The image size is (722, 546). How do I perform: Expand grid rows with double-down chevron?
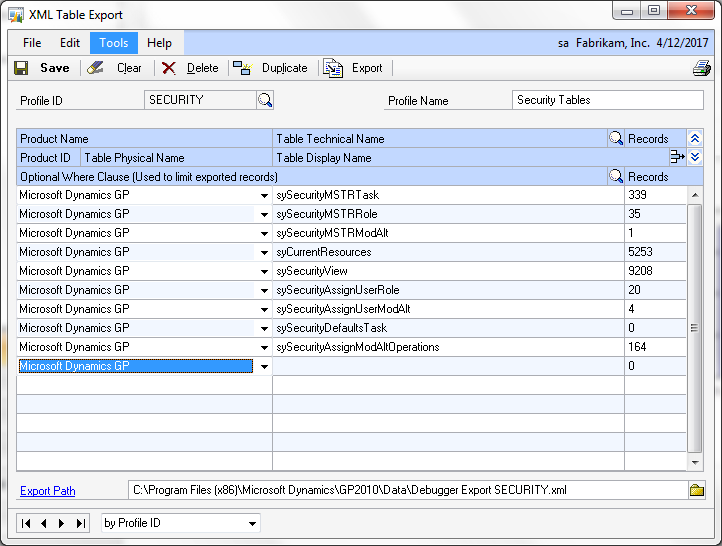[x=695, y=157]
